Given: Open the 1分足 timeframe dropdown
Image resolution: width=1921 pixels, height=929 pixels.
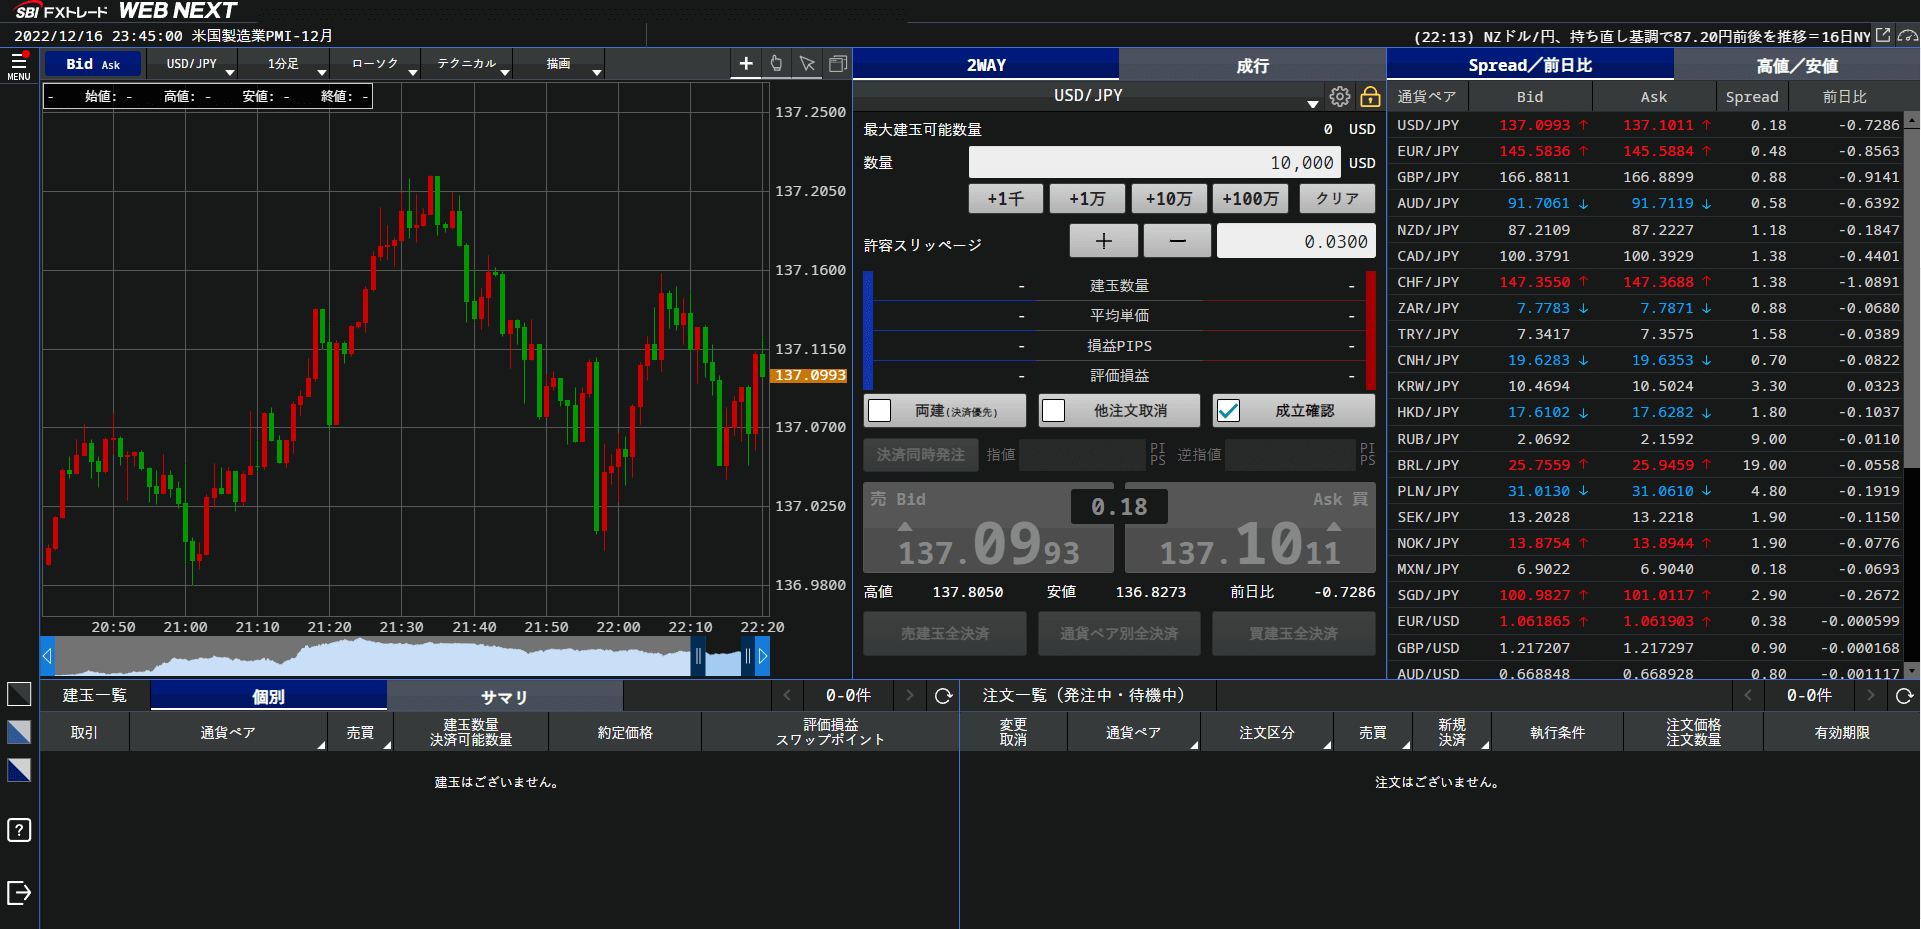Looking at the screenshot, I should [x=284, y=64].
